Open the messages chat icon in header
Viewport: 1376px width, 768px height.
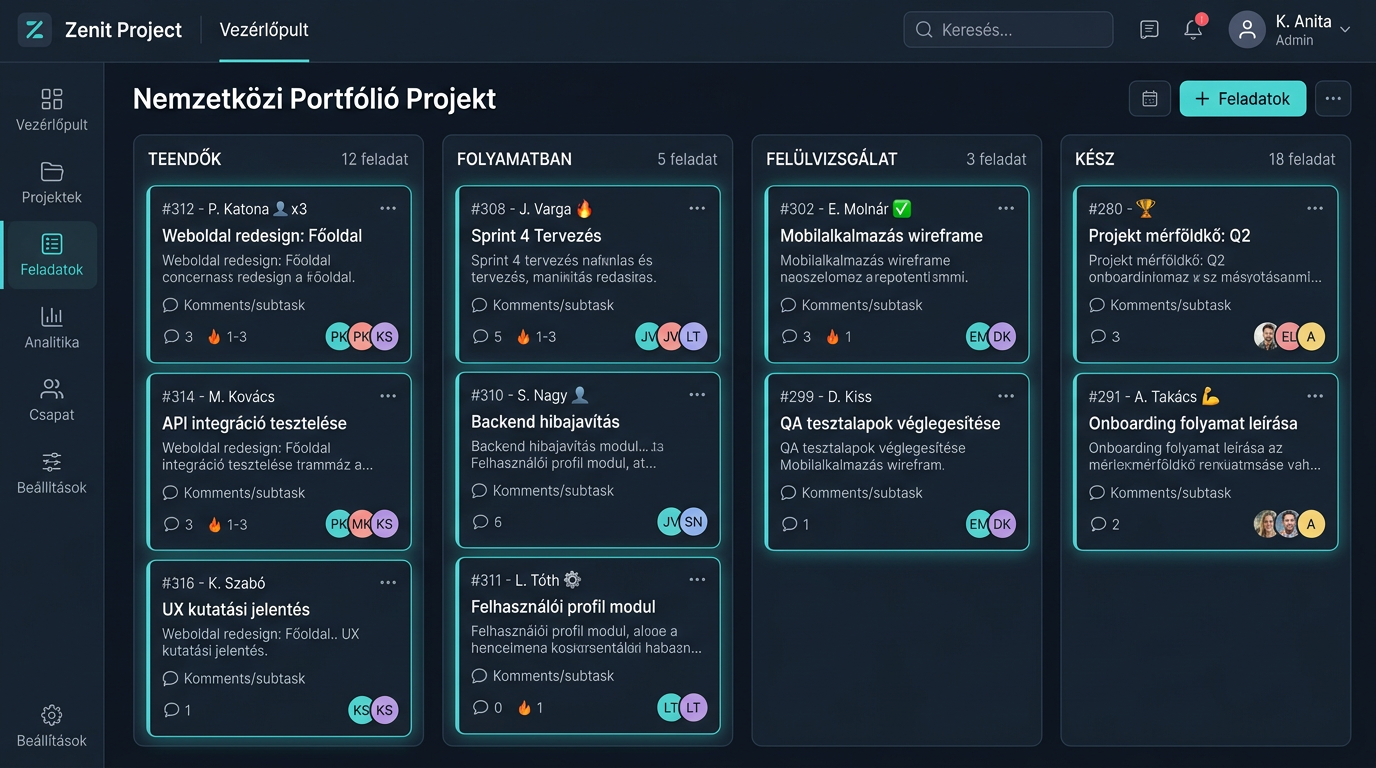pos(1149,30)
